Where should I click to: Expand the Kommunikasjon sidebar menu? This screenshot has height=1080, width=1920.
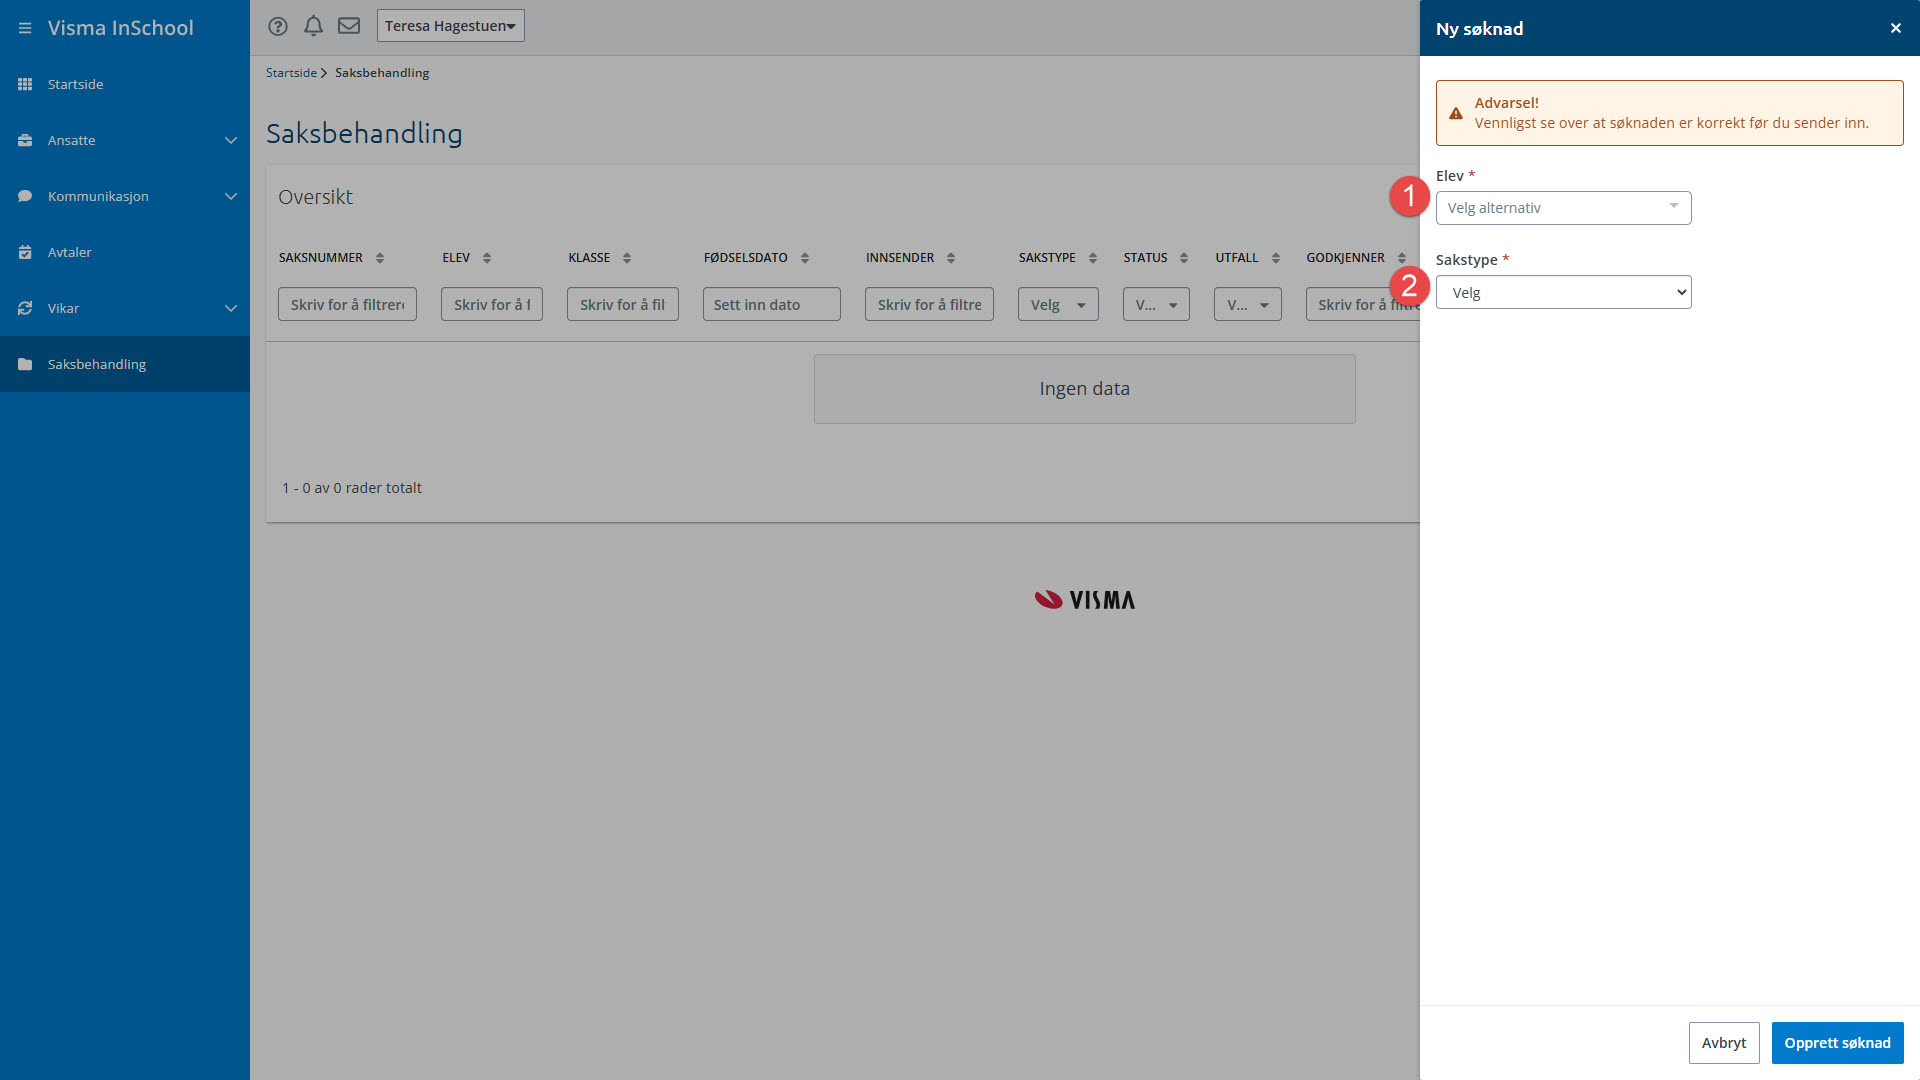(125, 196)
